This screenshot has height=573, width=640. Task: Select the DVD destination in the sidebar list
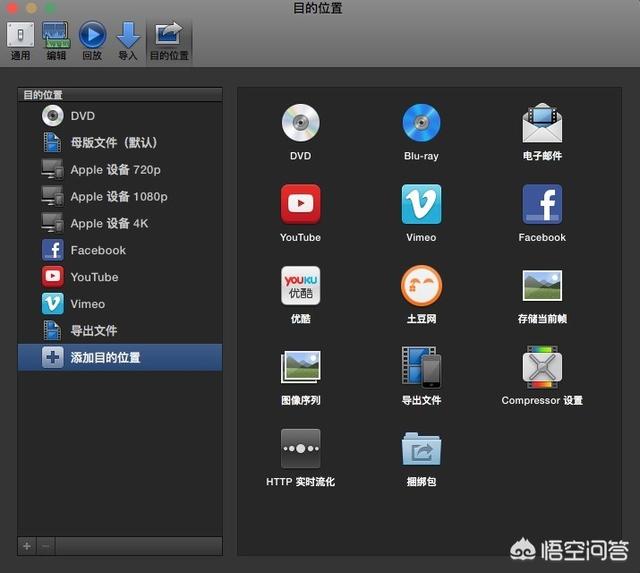pos(120,116)
